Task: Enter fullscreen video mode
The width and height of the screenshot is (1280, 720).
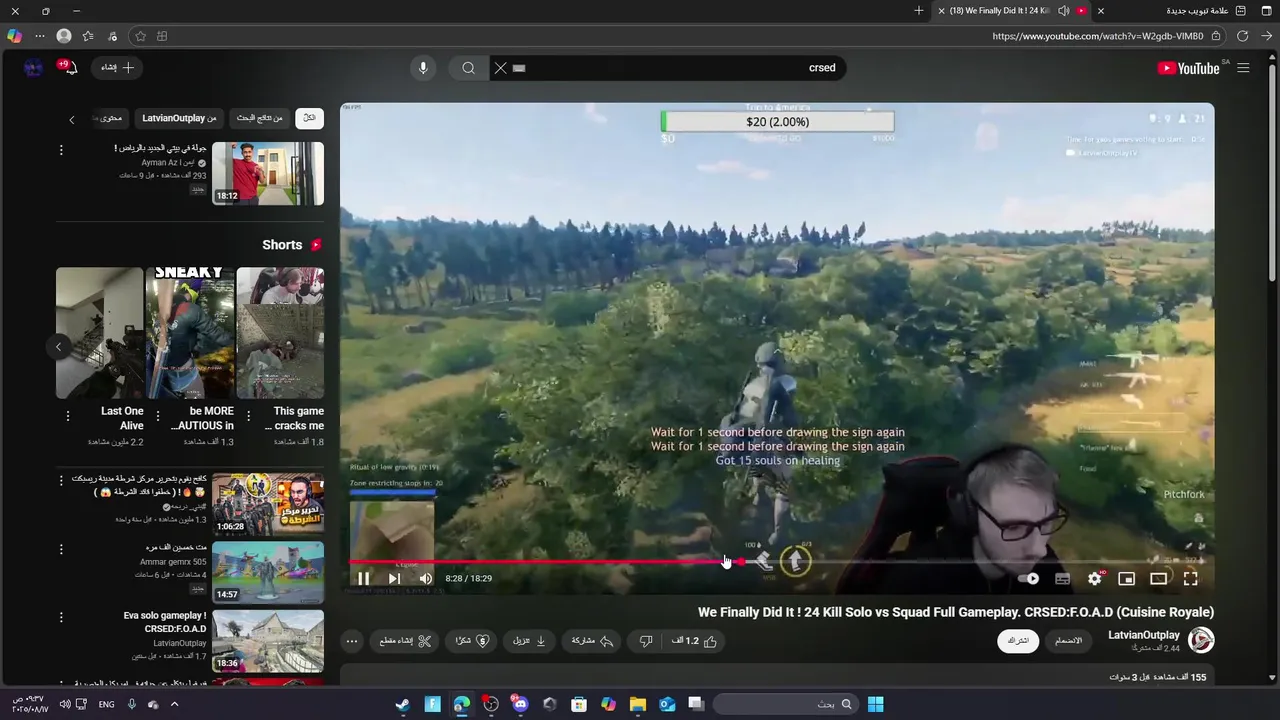Action: pos(1190,578)
